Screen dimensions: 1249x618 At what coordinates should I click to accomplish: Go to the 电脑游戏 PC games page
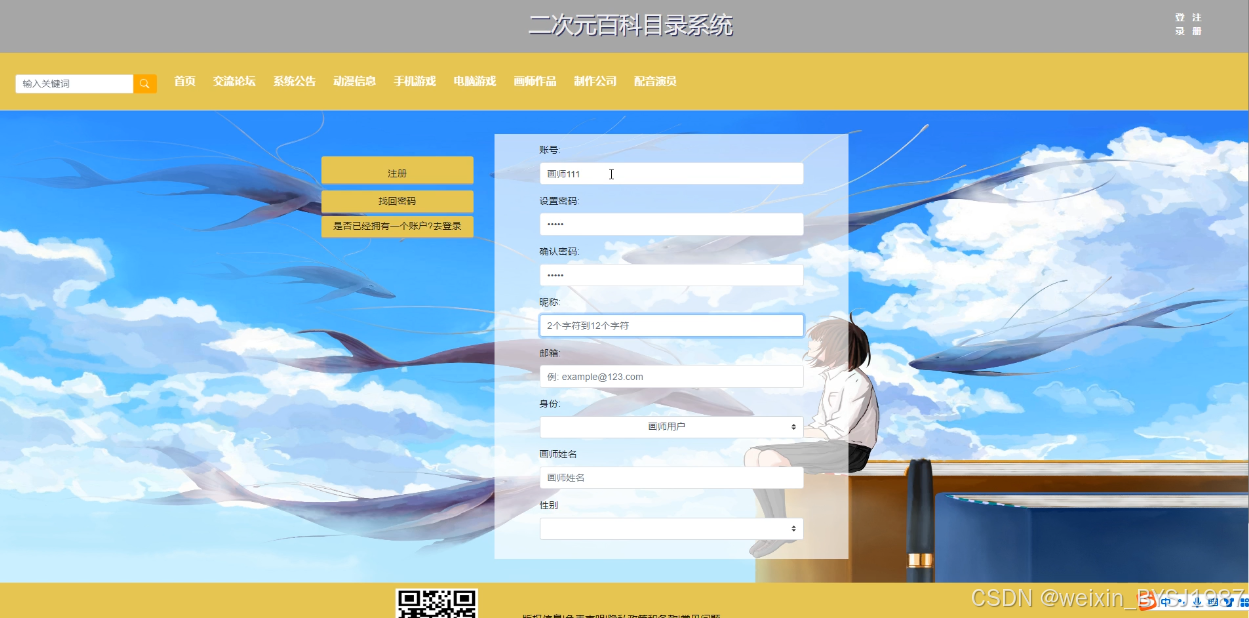pyautogui.click(x=474, y=81)
